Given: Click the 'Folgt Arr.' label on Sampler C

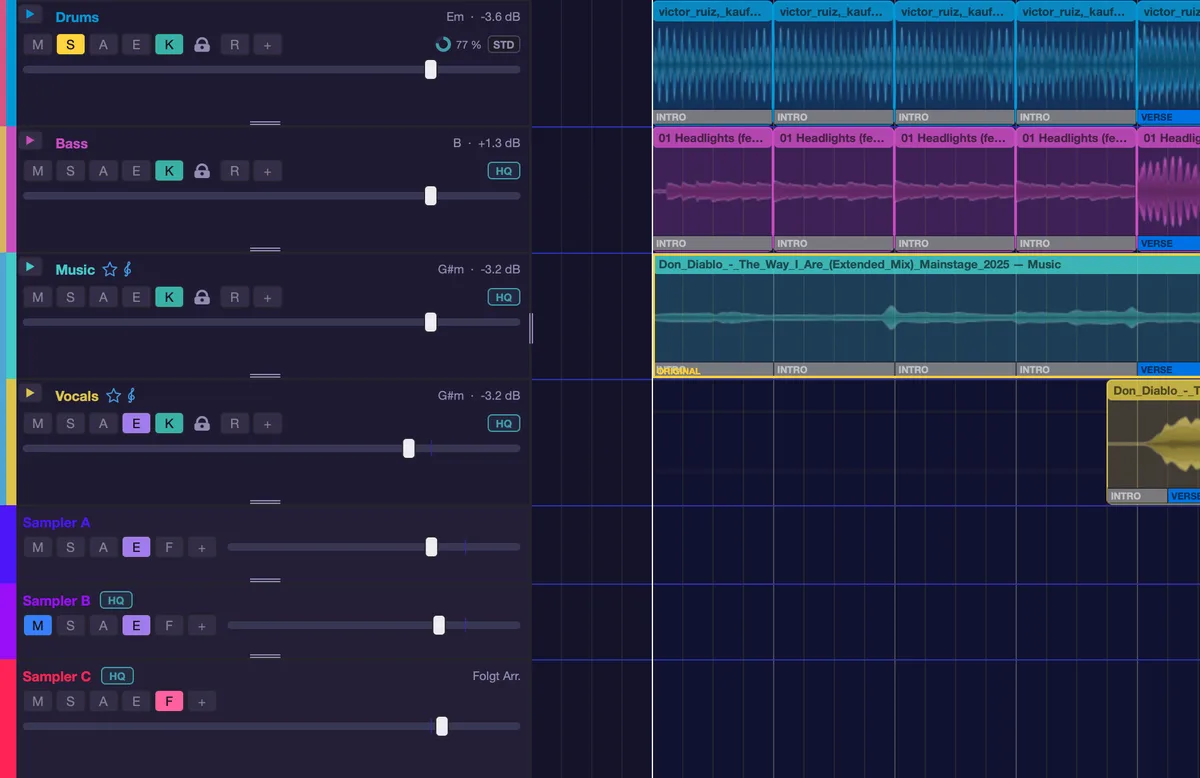Looking at the screenshot, I should coord(496,676).
